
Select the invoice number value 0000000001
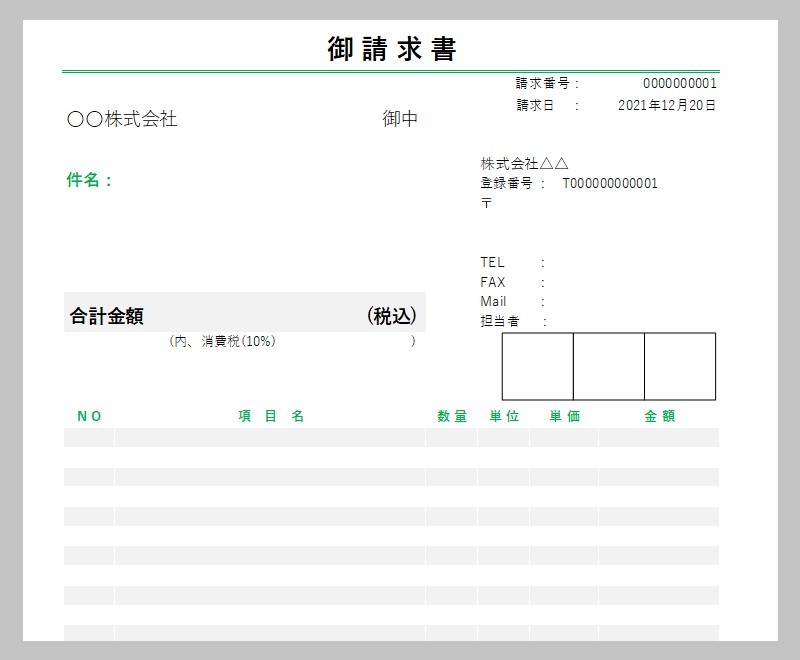679,84
